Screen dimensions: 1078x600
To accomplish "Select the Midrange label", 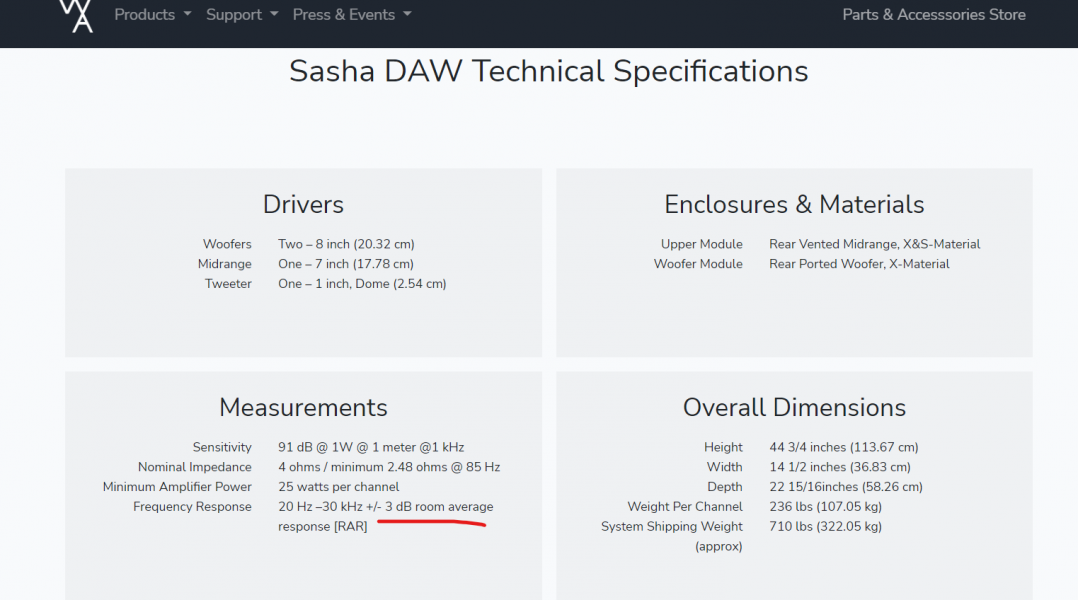I will coord(225,264).
